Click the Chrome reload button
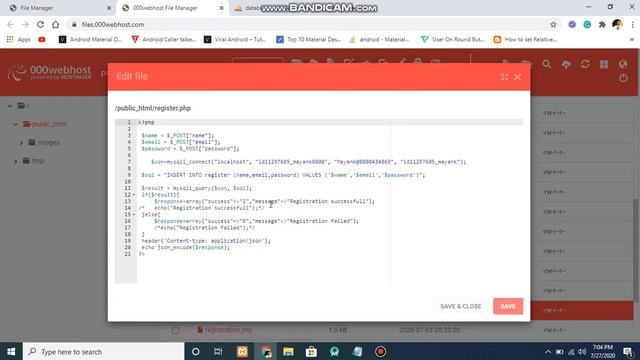640x360 pixels. pos(40,24)
